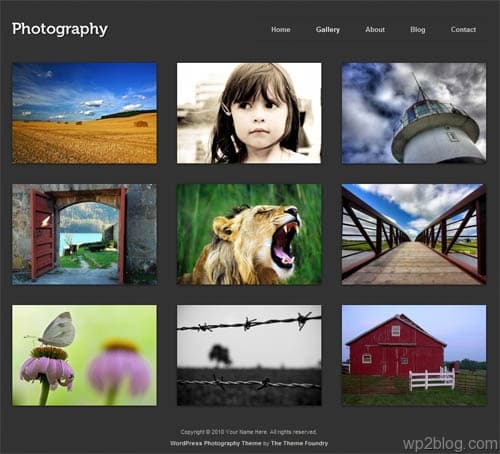Select the Blog menu item
The width and height of the screenshot is (500, 454).
[x=418, y=30]
